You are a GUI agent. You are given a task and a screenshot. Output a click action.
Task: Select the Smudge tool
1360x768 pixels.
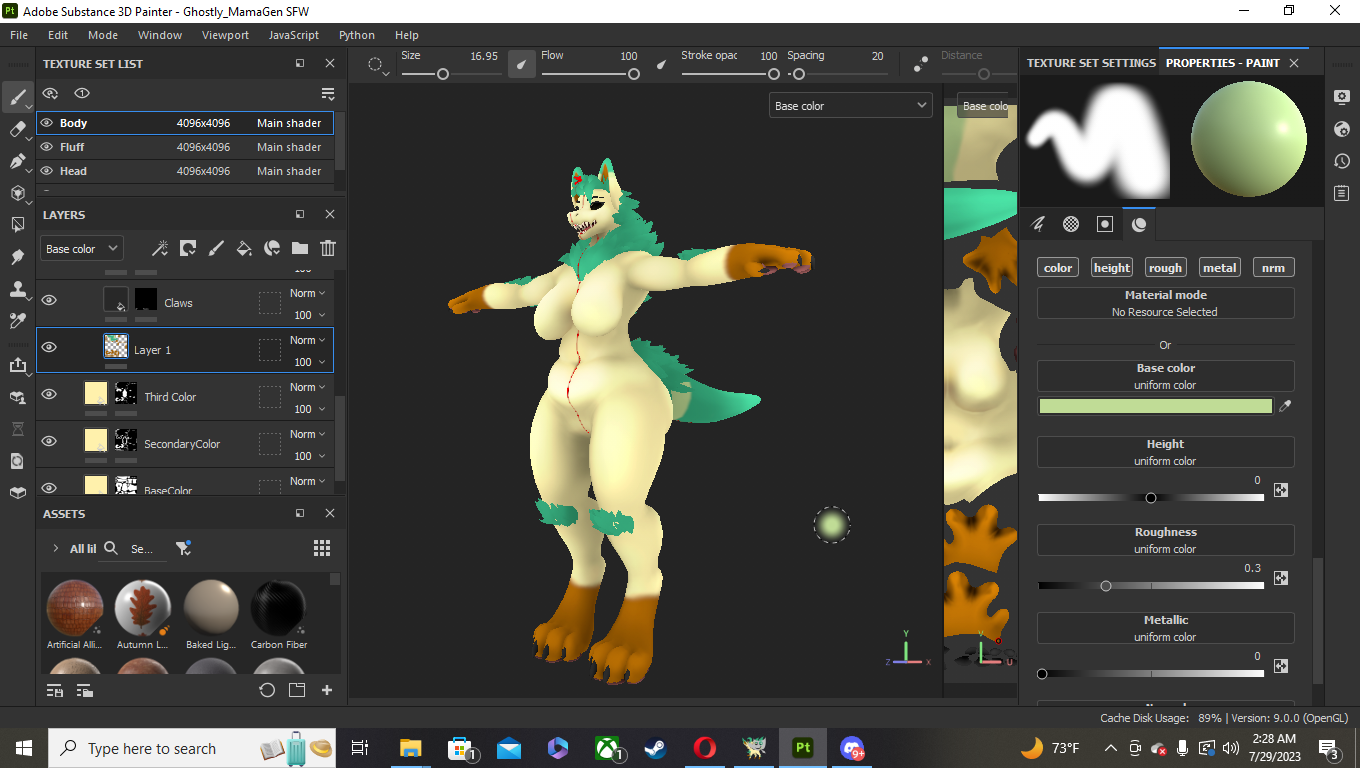(17, 257)
